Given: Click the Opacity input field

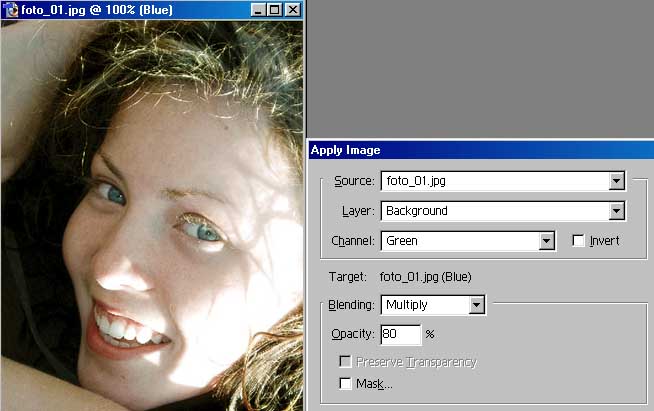Looking at the screenshot, I should tap(401, 334).
